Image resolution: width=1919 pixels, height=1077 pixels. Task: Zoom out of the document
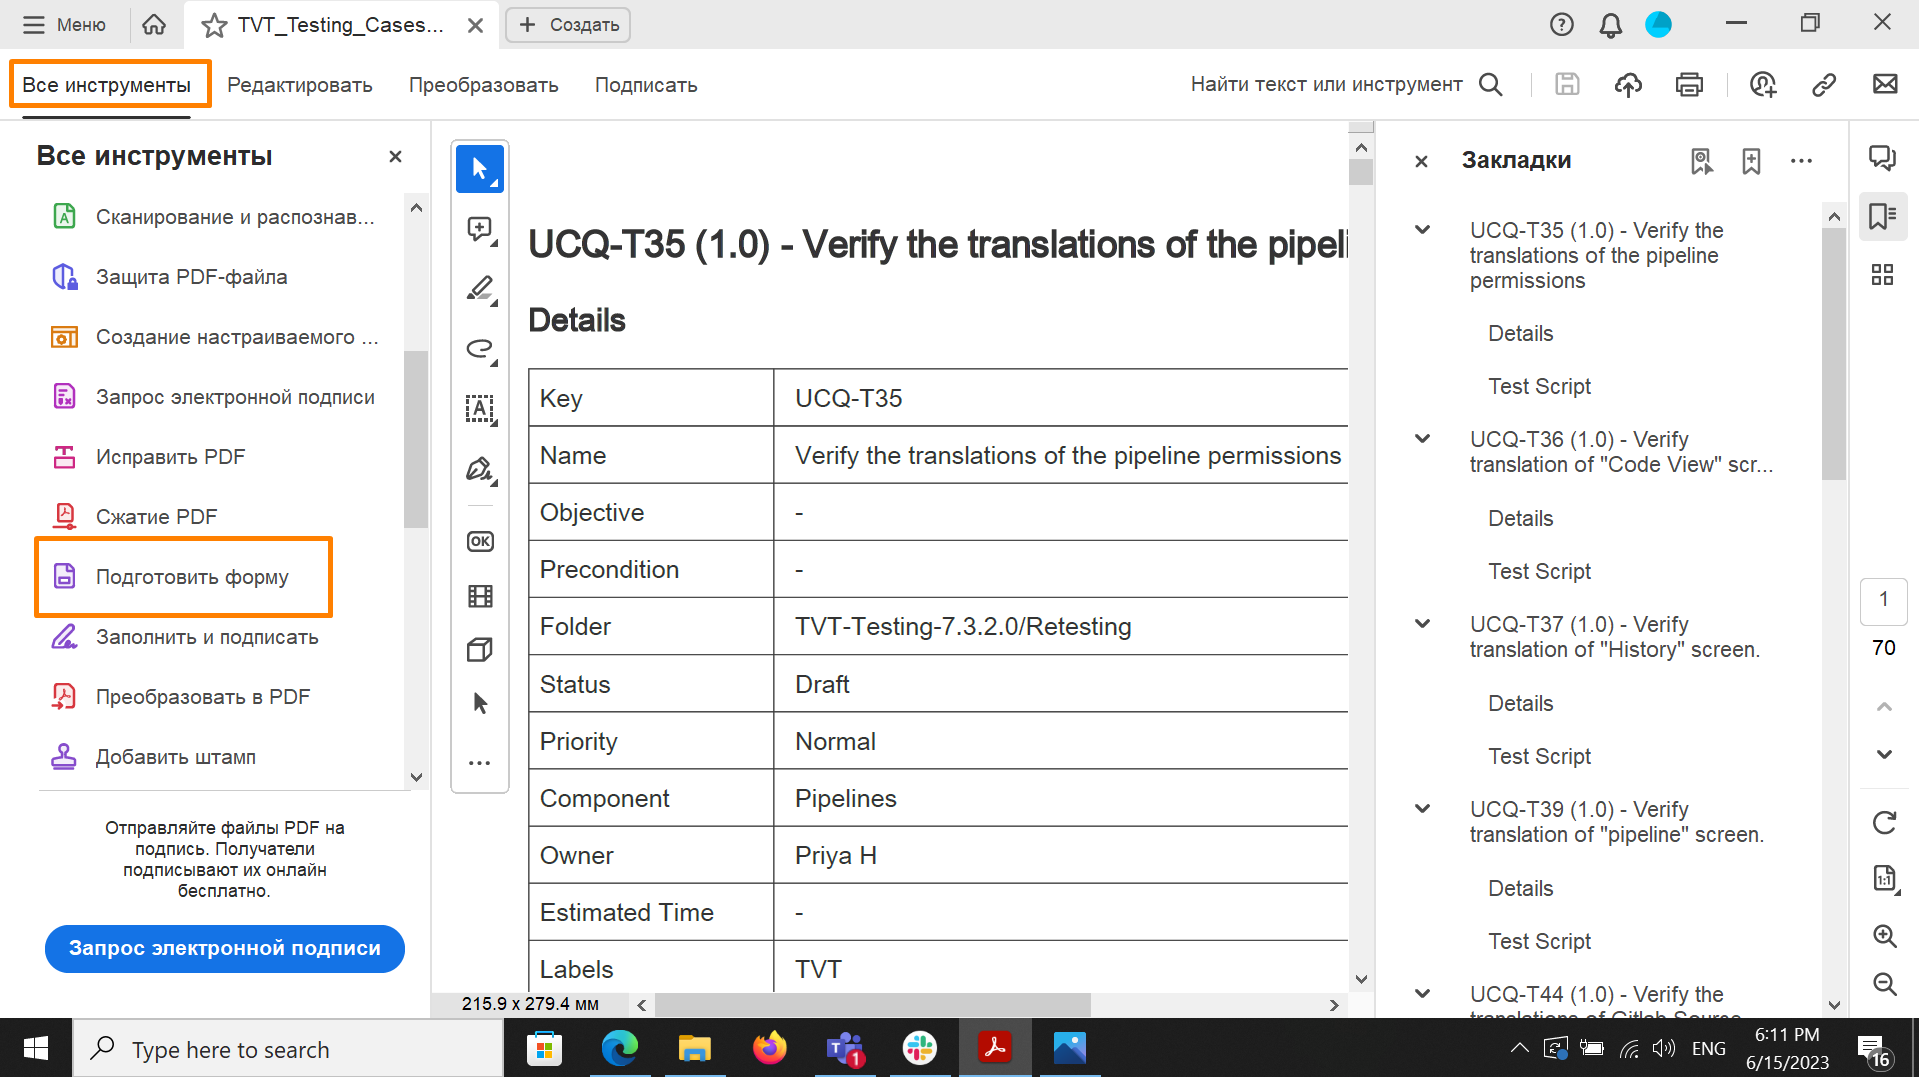click(1884, 984)
